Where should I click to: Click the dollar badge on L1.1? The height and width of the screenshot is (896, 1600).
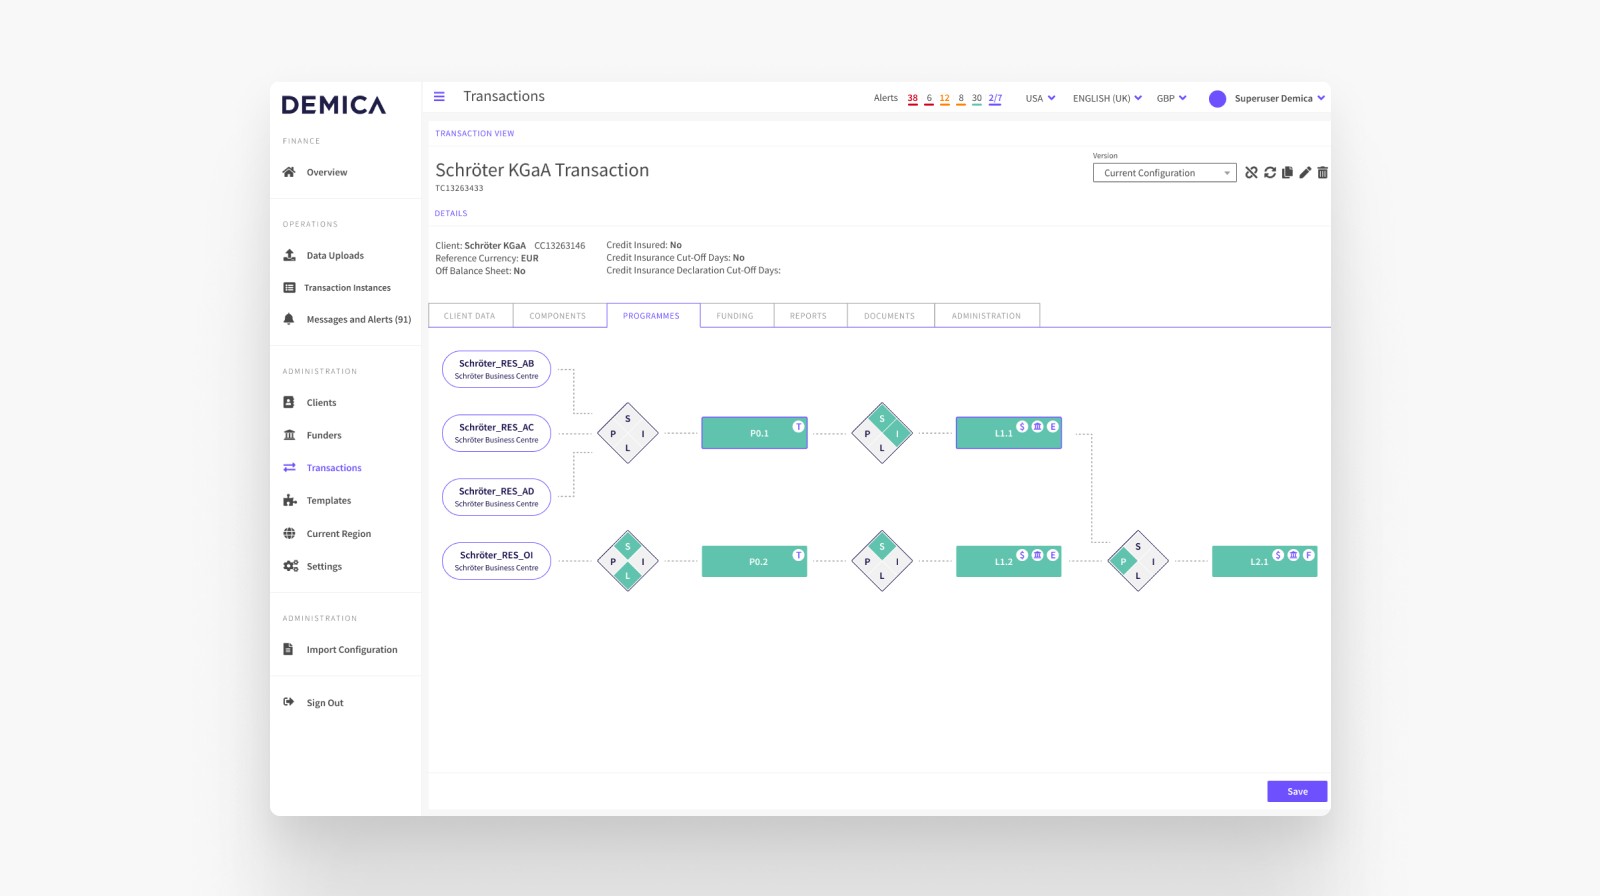coord(1022,427)
